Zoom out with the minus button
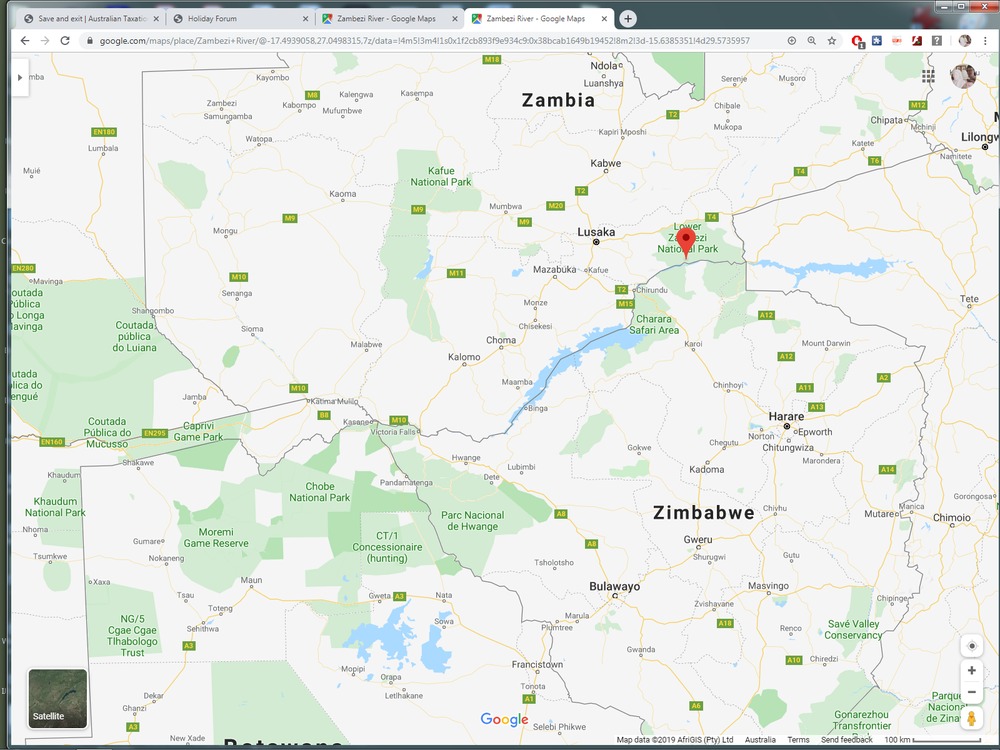 971,693
